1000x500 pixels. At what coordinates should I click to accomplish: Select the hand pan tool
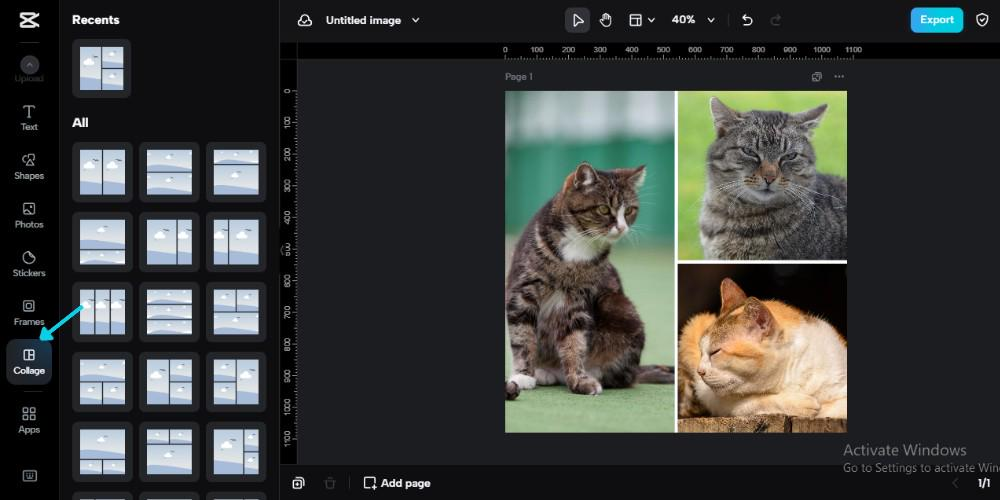606,20
